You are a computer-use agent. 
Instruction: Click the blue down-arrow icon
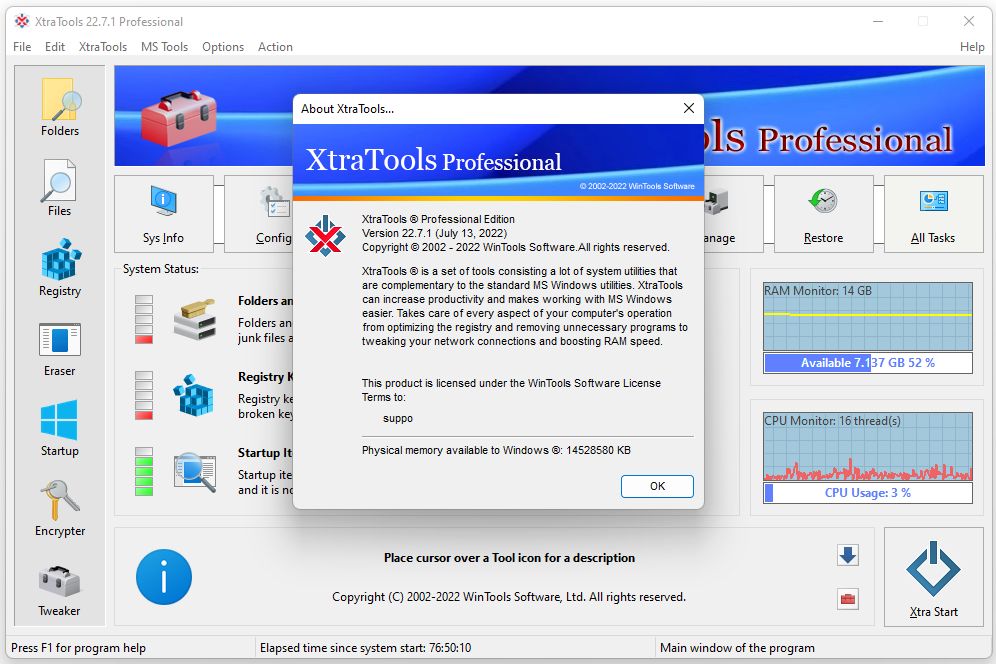(848, 555)
